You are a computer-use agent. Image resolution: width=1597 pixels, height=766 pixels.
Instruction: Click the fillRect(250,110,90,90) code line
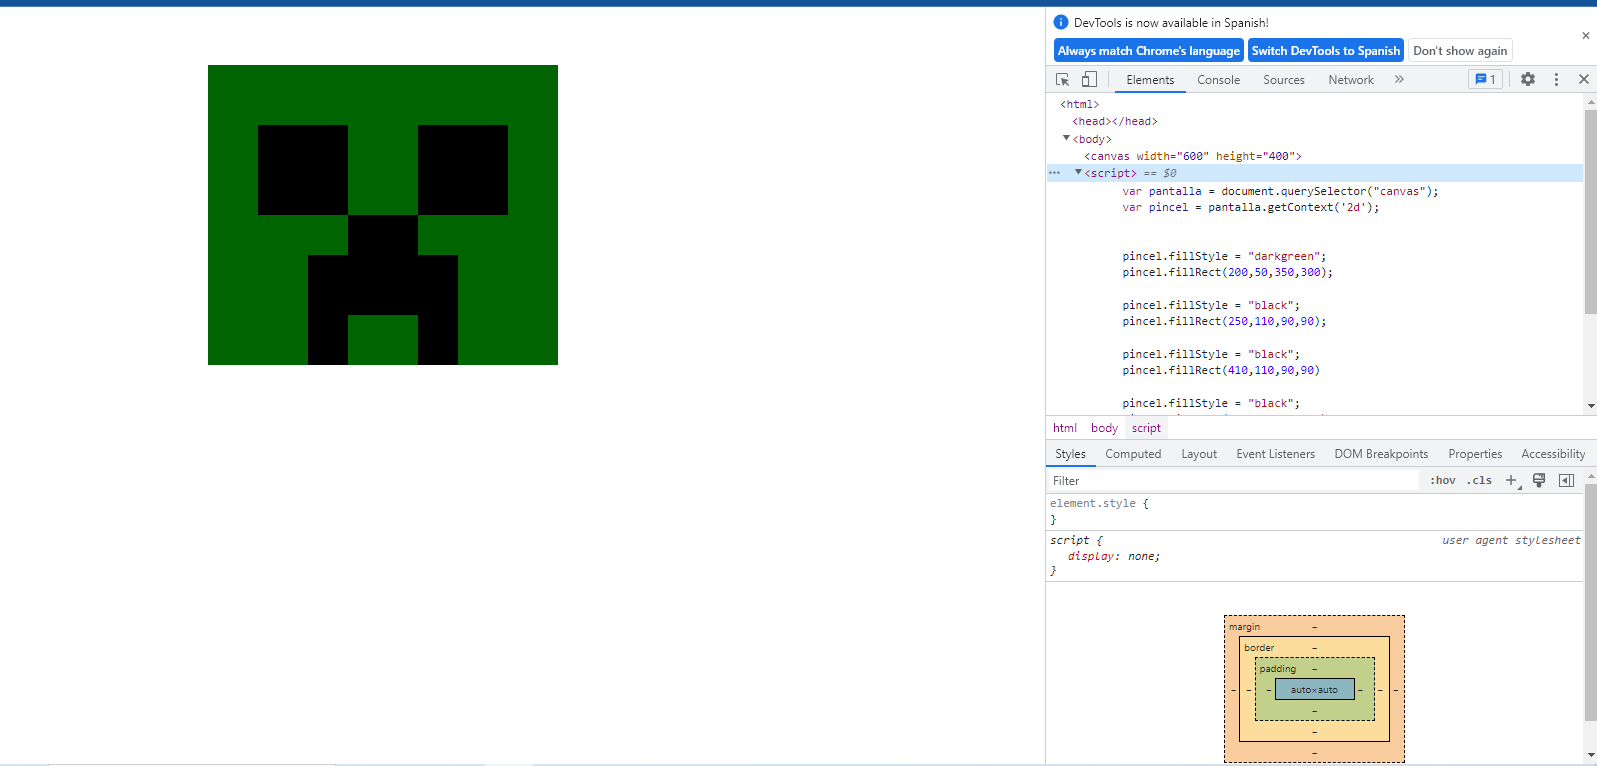click(x=1224, y=321)
